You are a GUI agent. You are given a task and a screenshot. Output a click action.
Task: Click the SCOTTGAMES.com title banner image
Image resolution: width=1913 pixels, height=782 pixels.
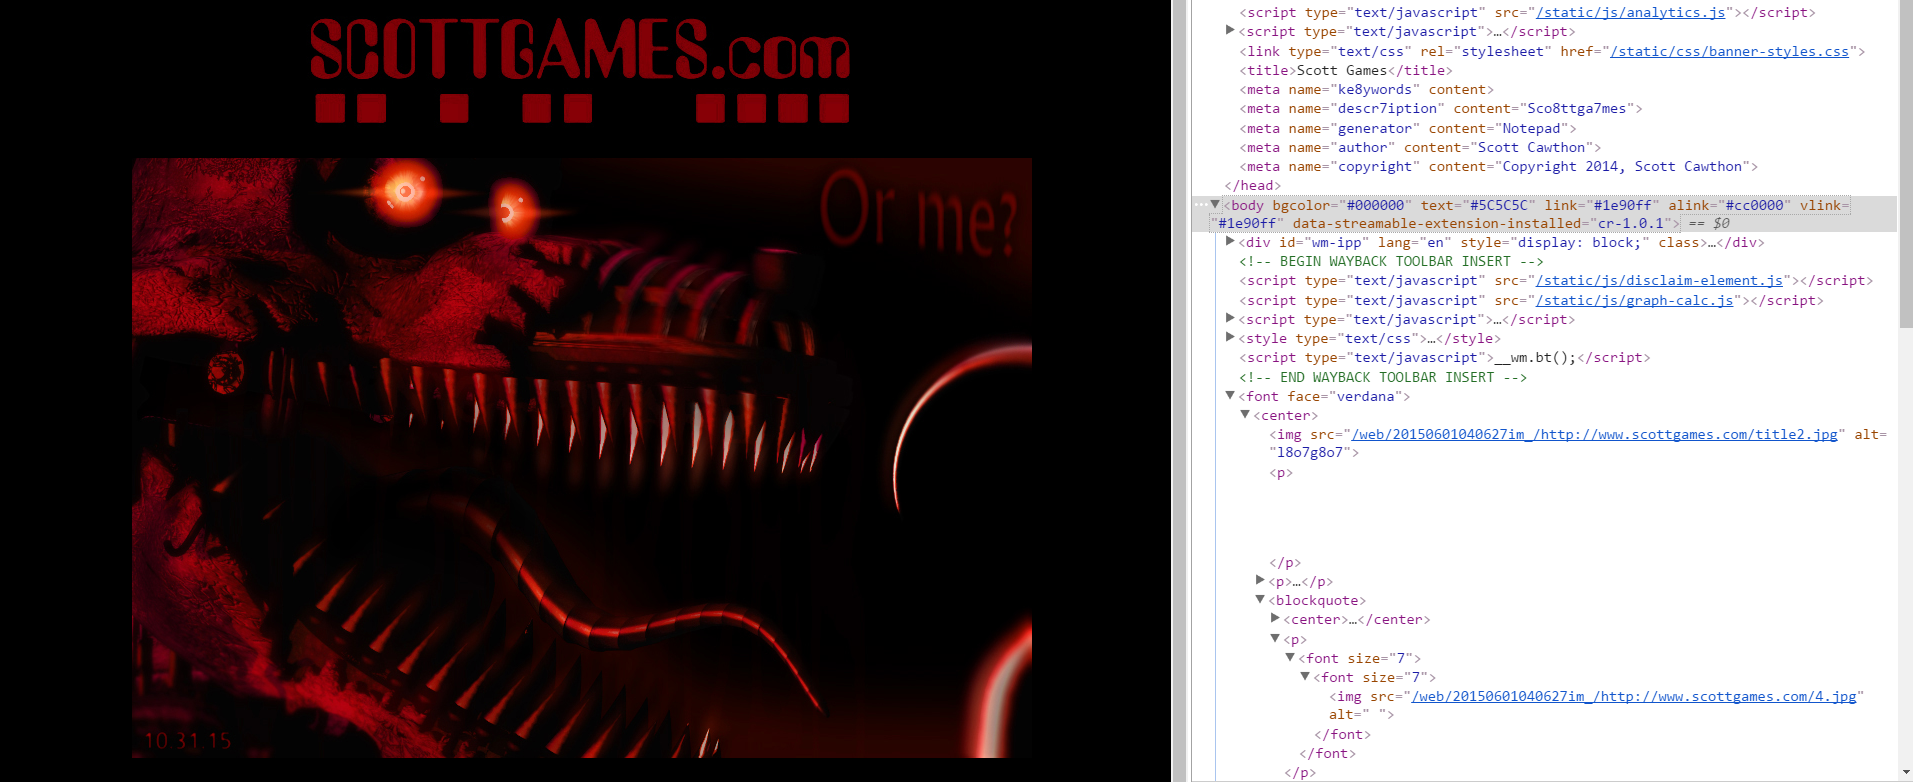coord(581,70)
